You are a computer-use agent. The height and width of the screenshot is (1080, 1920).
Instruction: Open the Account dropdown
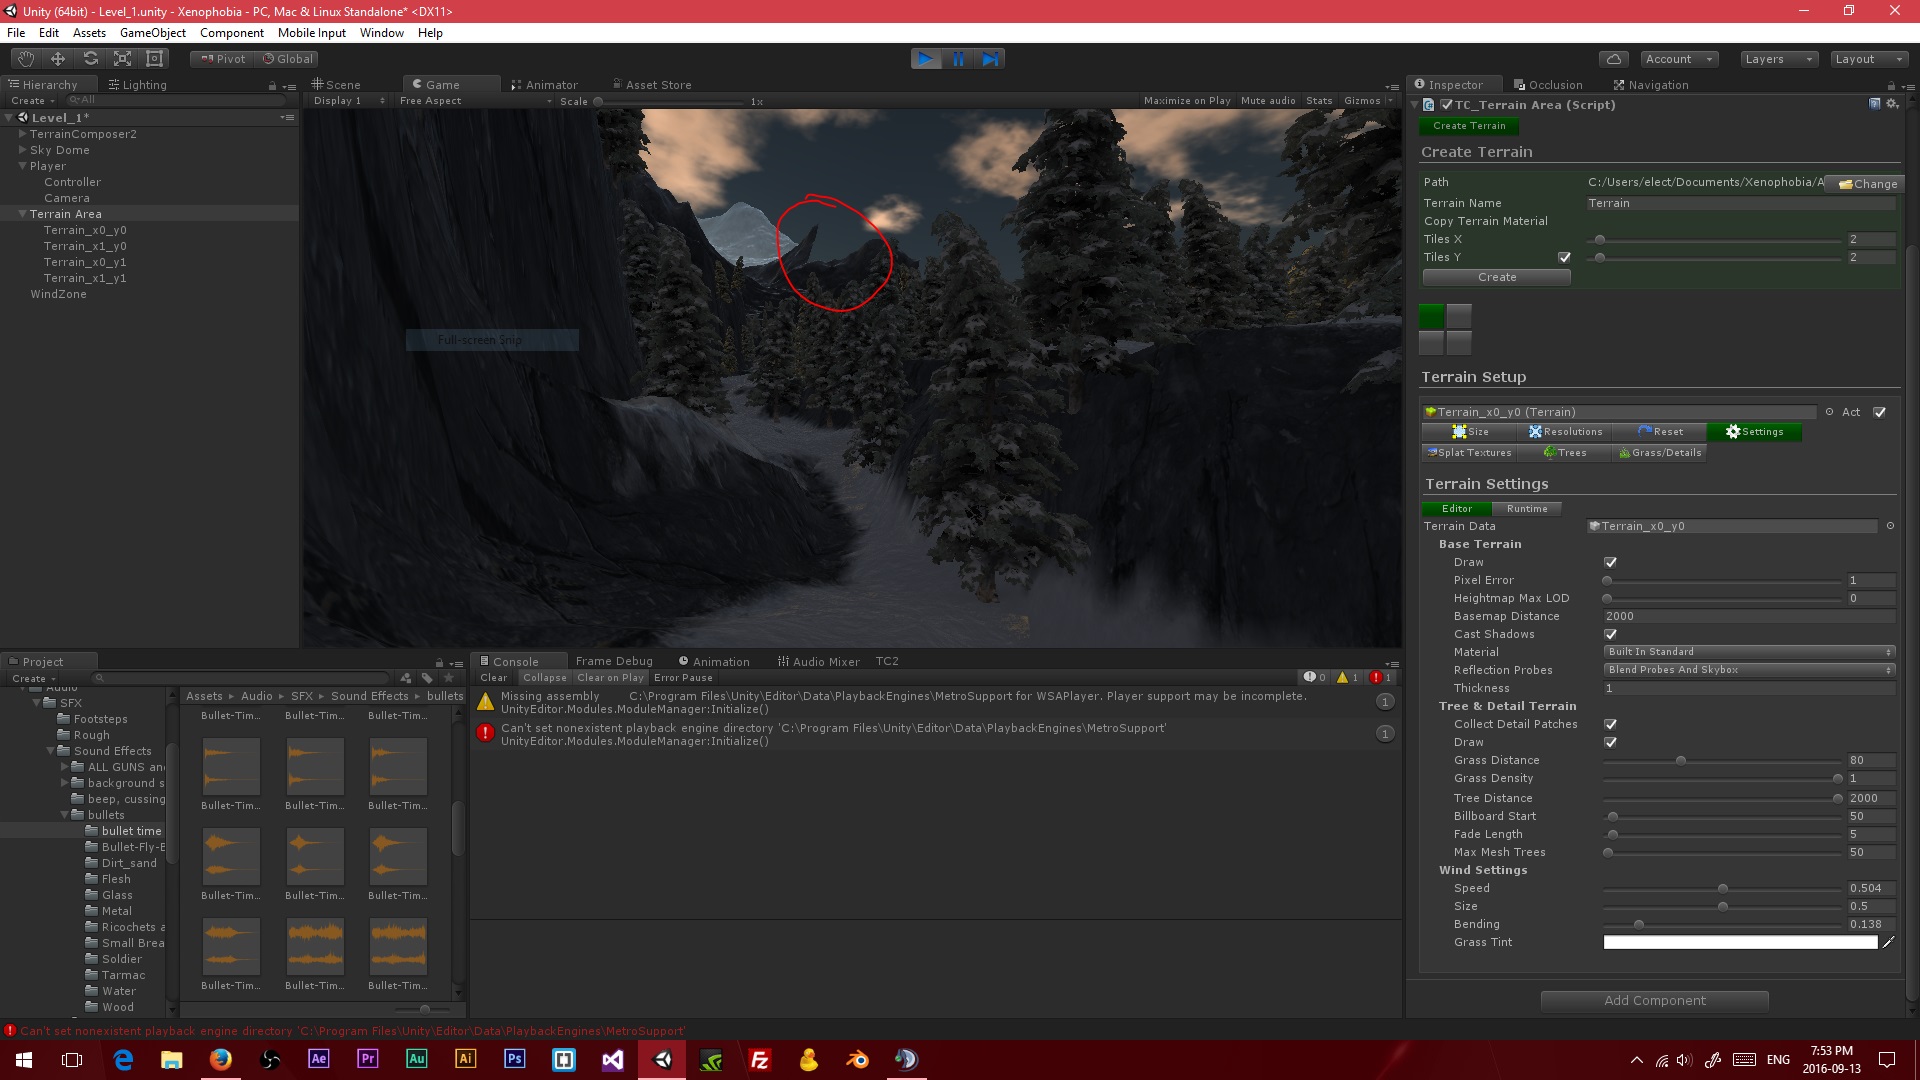[1679, 59]
